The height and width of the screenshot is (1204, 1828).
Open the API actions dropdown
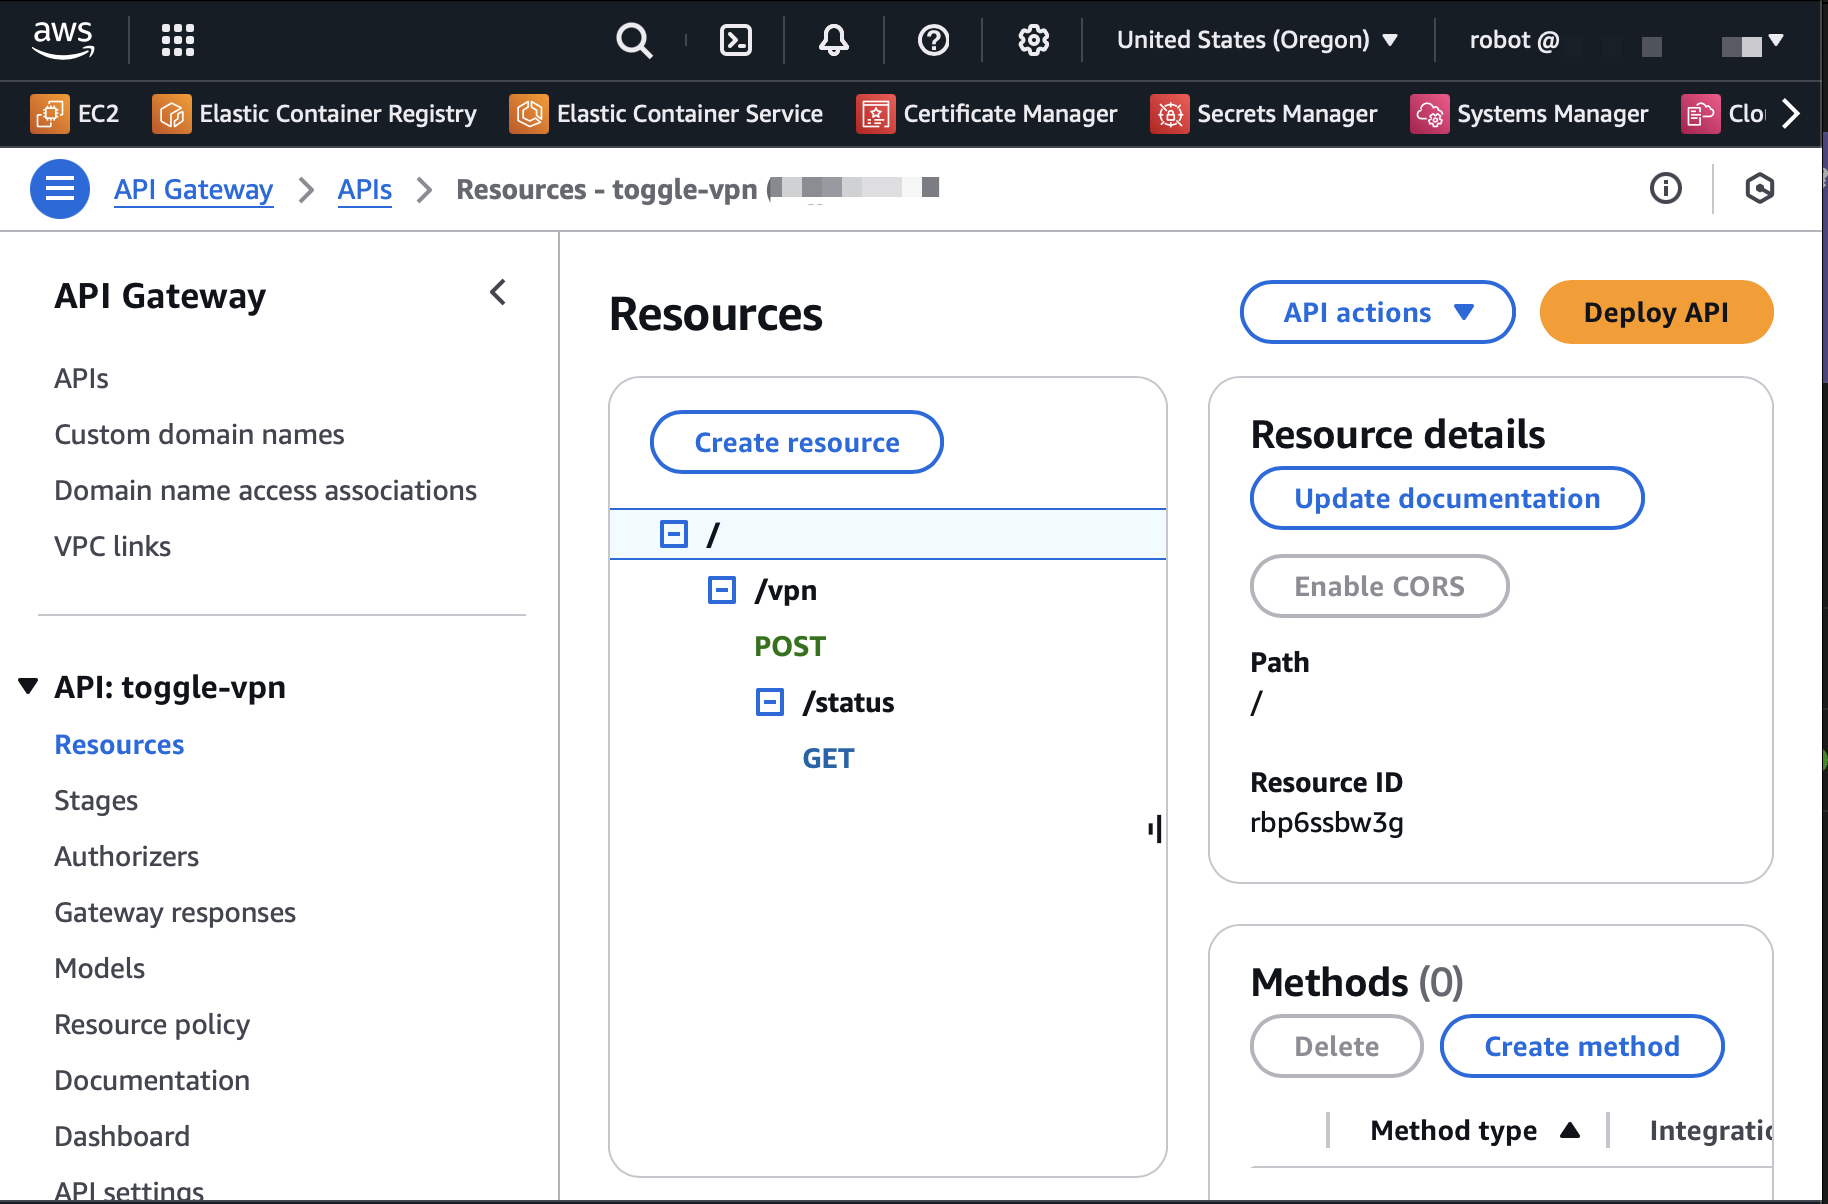pos(1377,312)
